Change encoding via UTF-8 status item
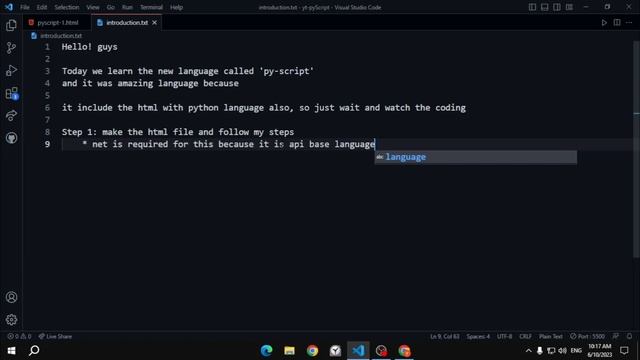640x360 pixels. (504, 337)
